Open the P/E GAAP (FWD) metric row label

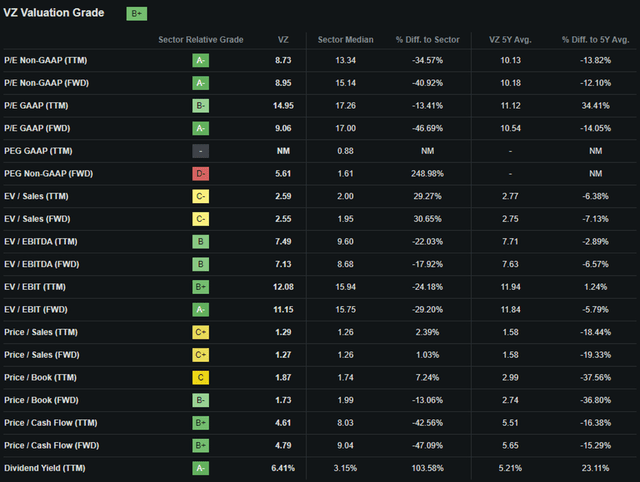[37, 128]
